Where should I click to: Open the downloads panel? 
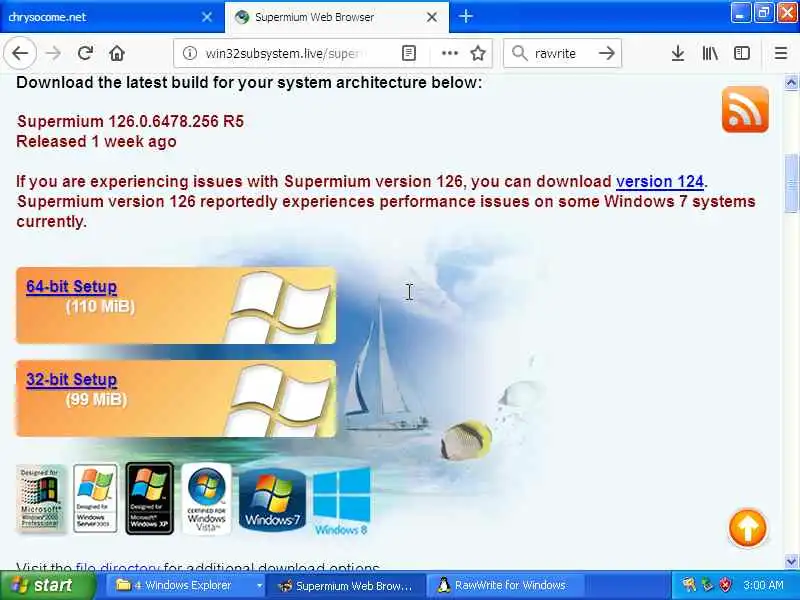pos(678,53)
